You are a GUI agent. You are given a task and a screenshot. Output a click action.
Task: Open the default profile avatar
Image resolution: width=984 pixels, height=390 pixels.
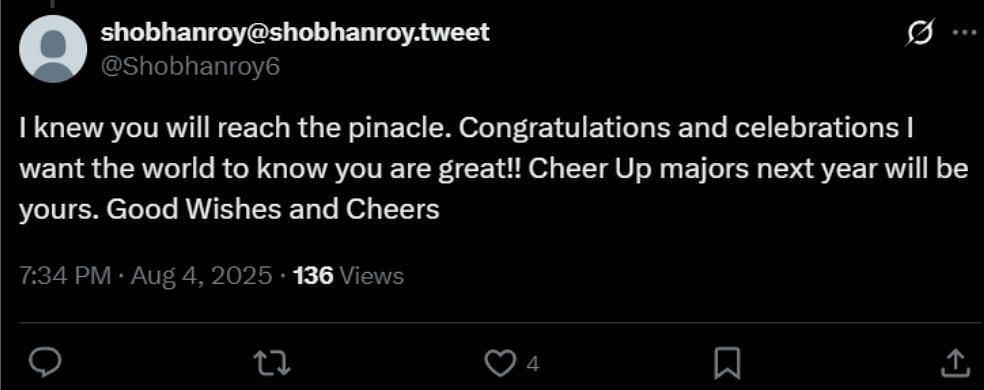[53, 49]
